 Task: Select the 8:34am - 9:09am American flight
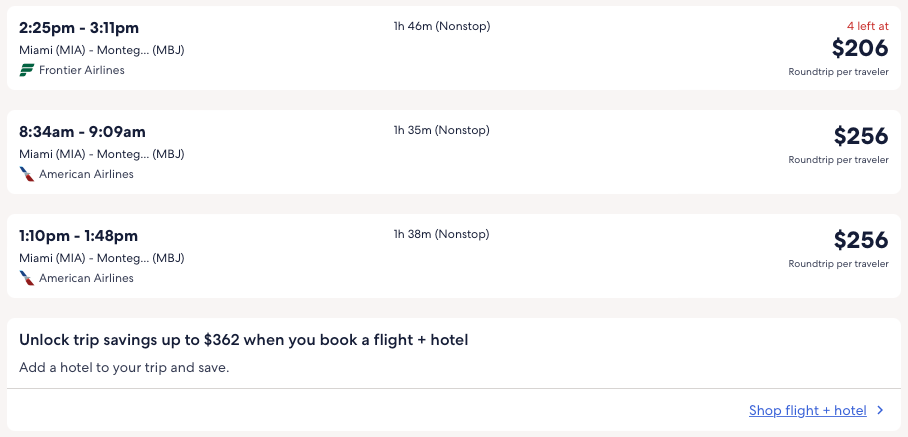[x=82, y=131]
